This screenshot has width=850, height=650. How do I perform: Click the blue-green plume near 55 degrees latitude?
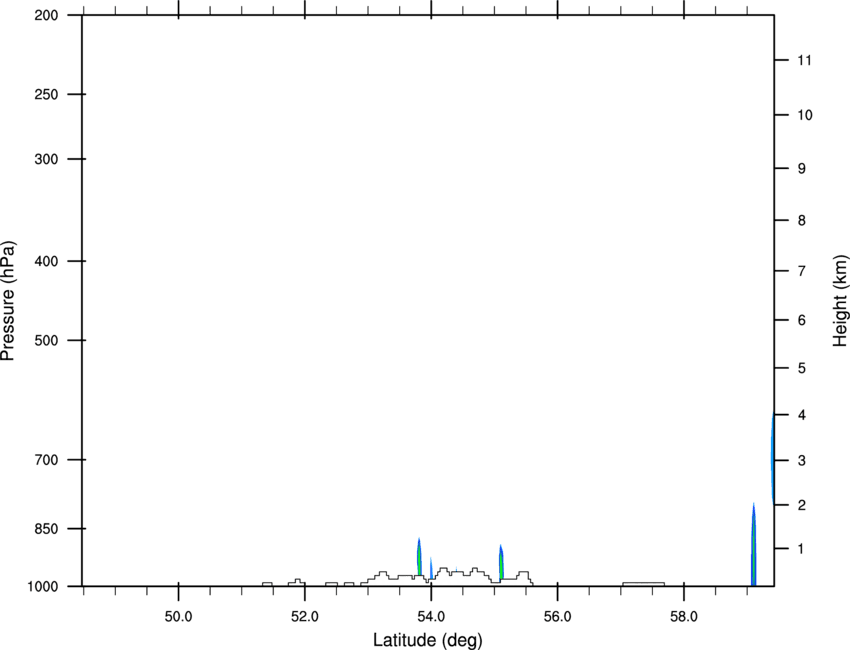pos(501,562)
